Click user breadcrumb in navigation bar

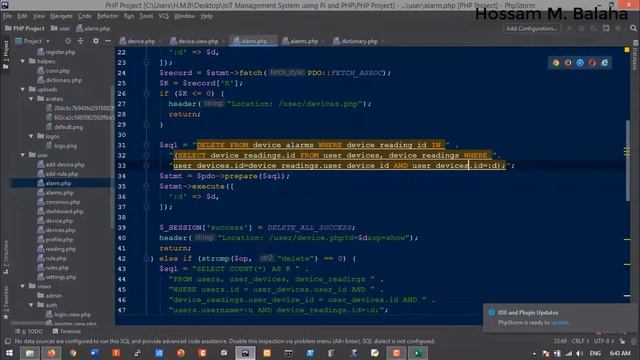click(60, 29)
